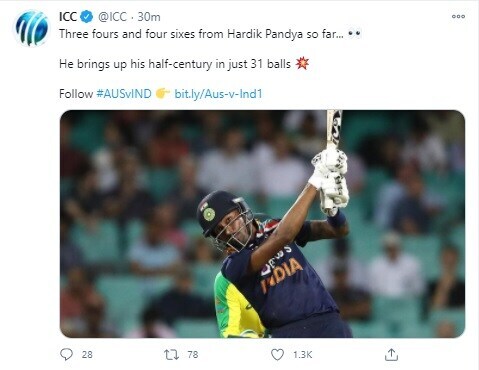Open the ICC account name
Viewport: 479px width, 370px height.
(x=68, y=17)
